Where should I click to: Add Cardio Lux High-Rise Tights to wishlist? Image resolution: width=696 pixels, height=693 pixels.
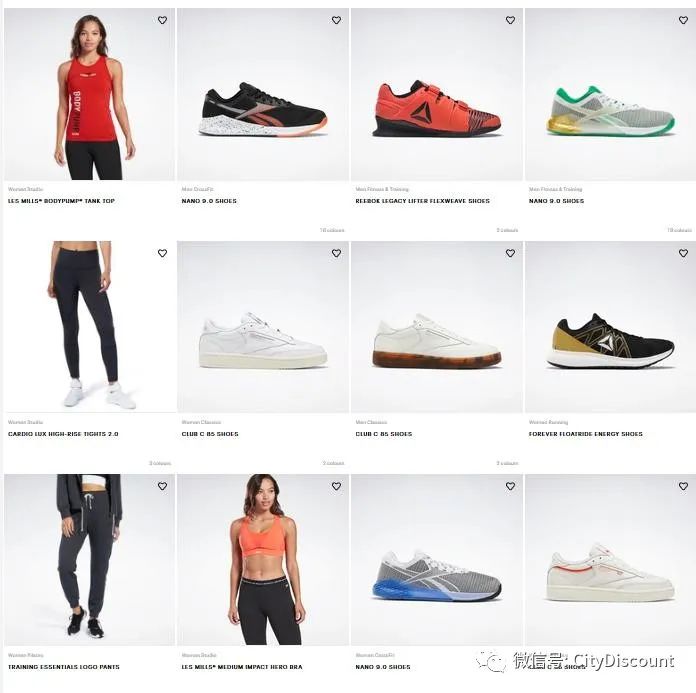162,253
